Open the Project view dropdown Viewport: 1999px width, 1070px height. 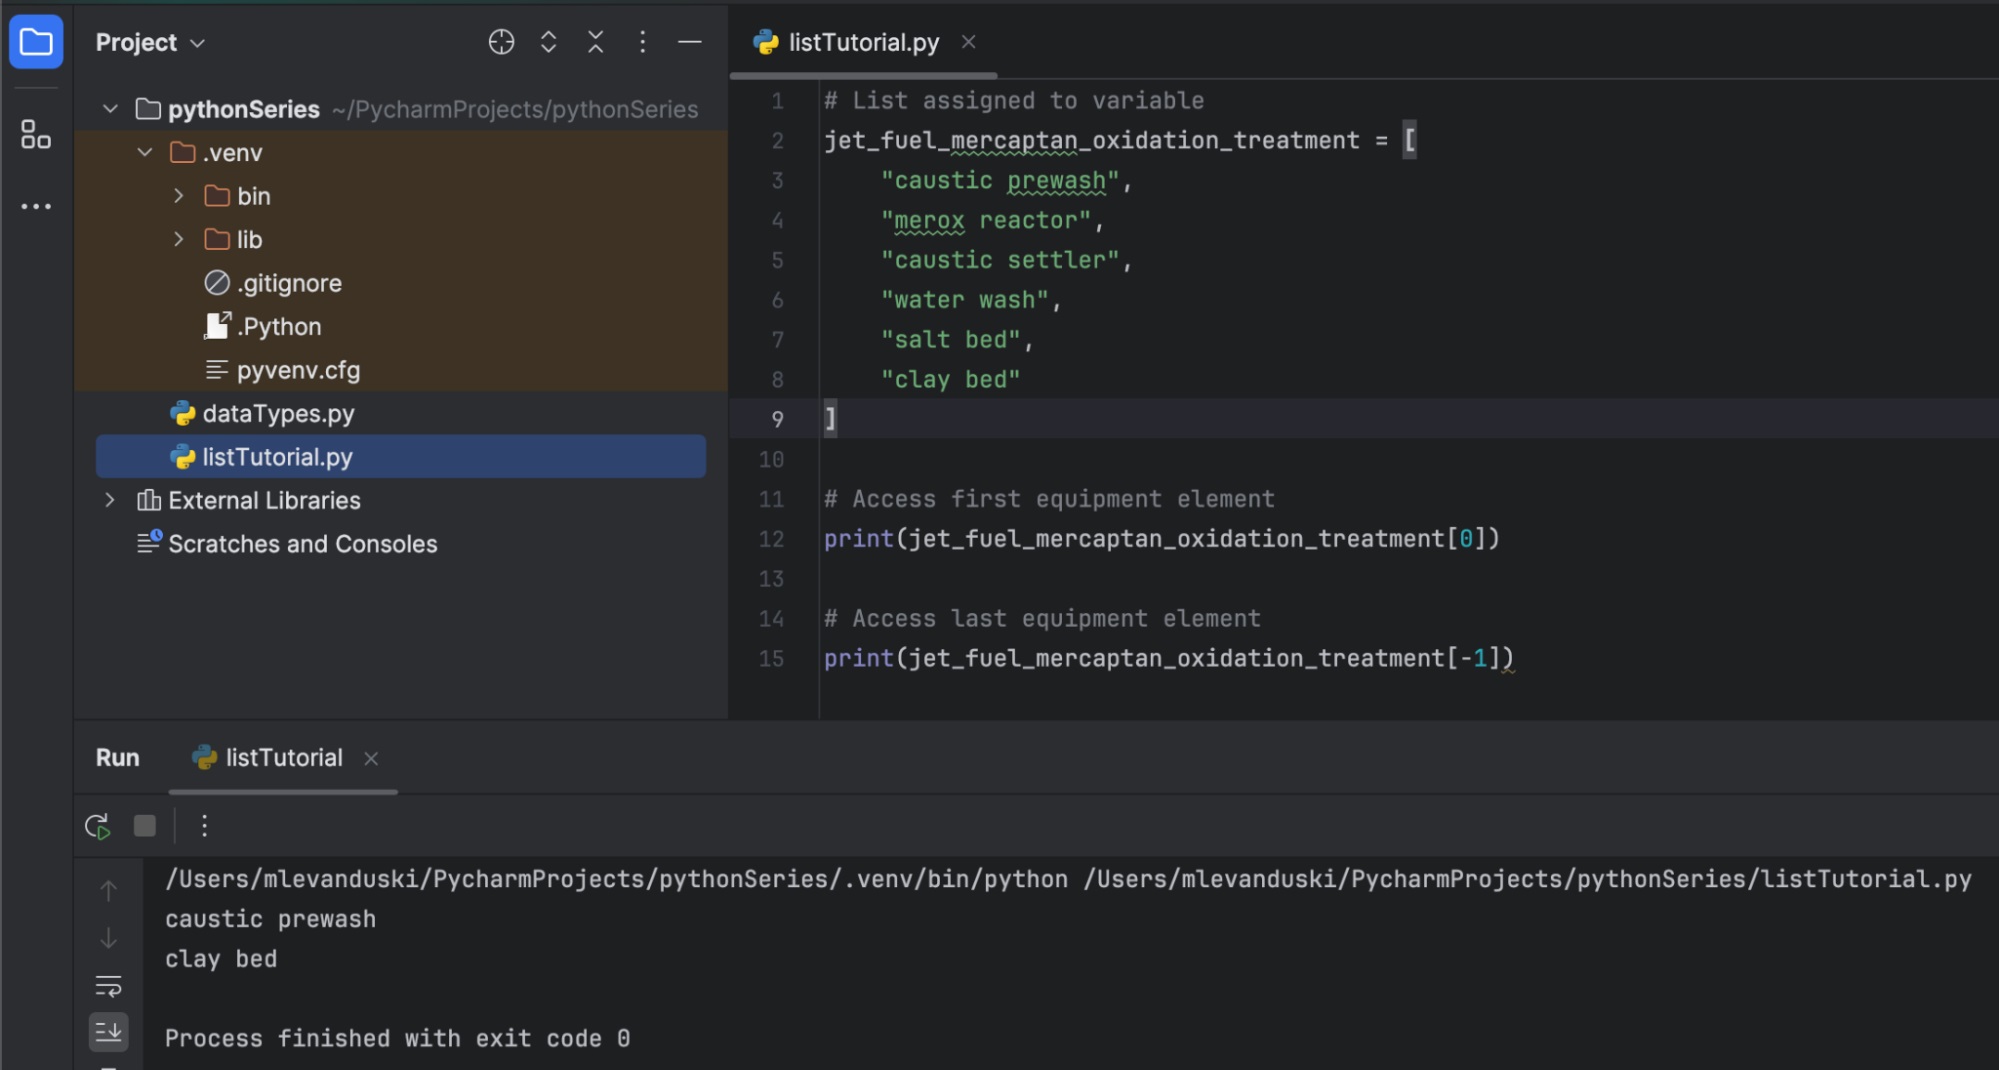click(x=150, y=42)
